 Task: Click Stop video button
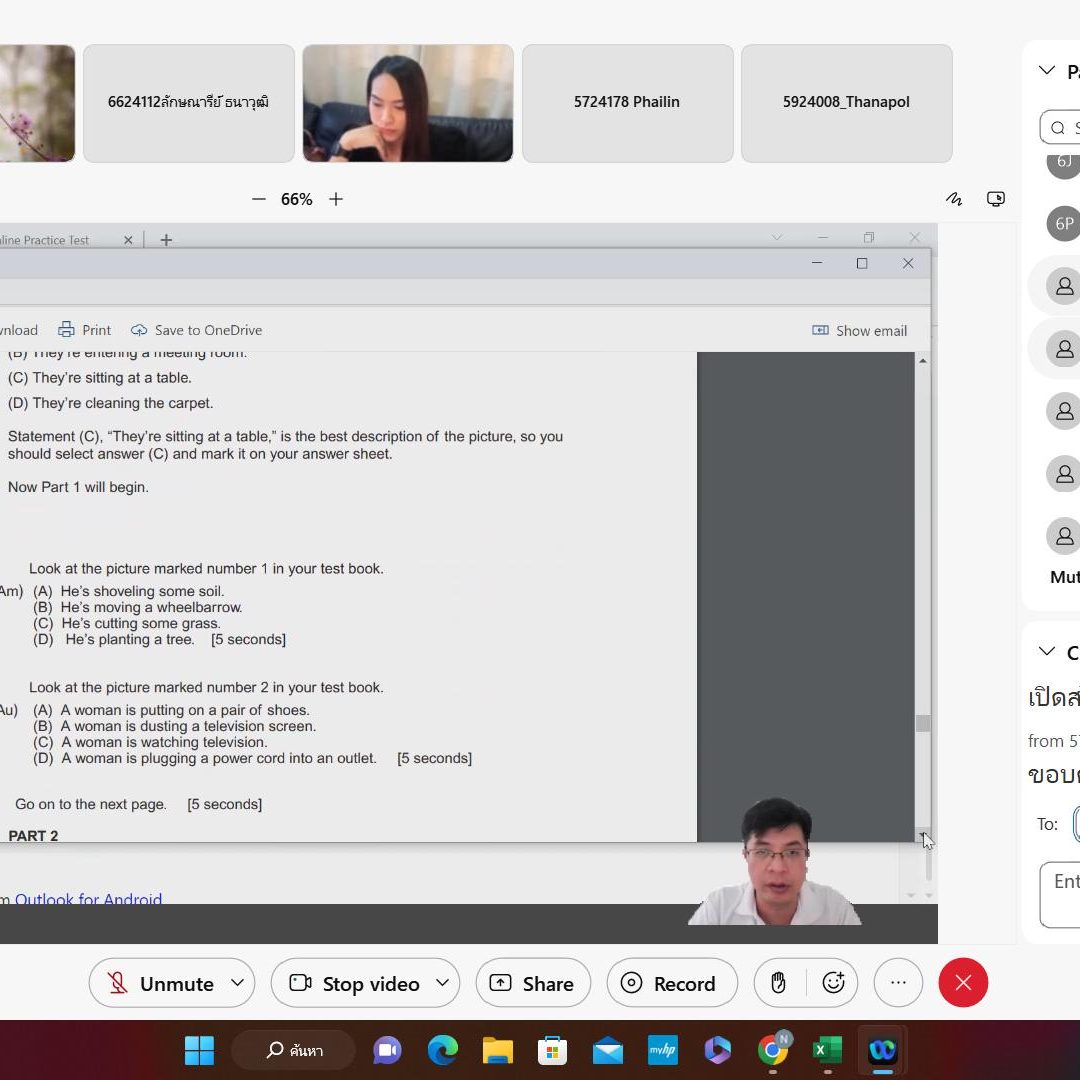pos(355,983)
